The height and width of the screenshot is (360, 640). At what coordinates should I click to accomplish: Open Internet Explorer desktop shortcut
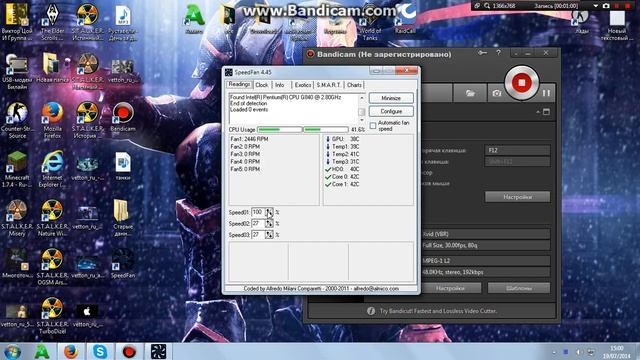click(x=52, y=169)
